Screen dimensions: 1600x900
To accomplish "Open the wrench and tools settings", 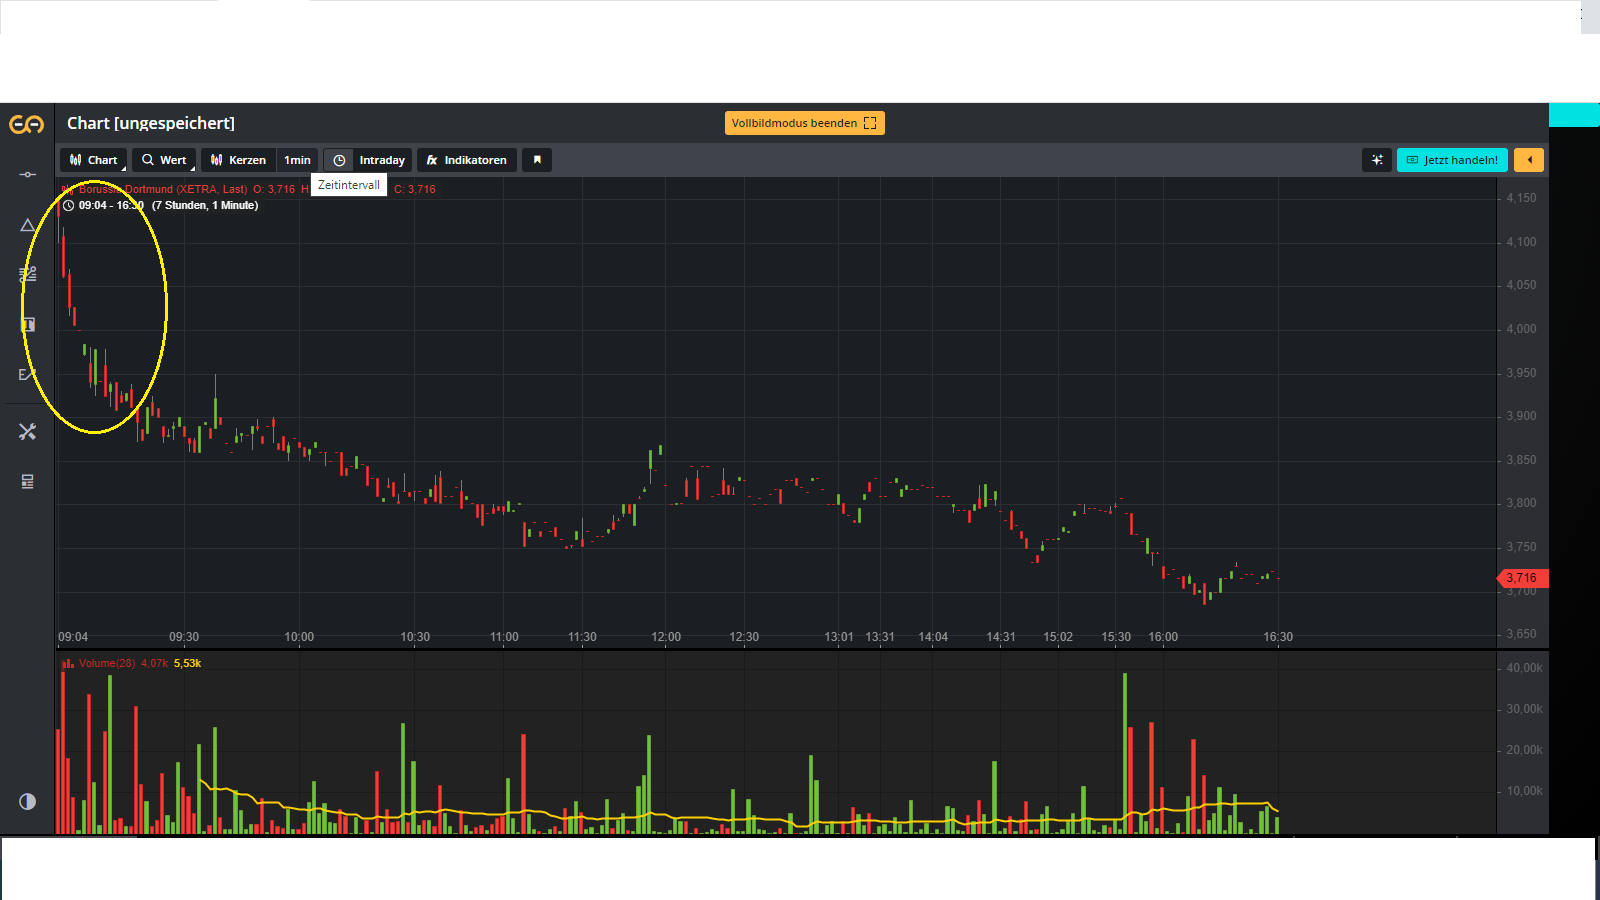I will [x=27, y=431].
